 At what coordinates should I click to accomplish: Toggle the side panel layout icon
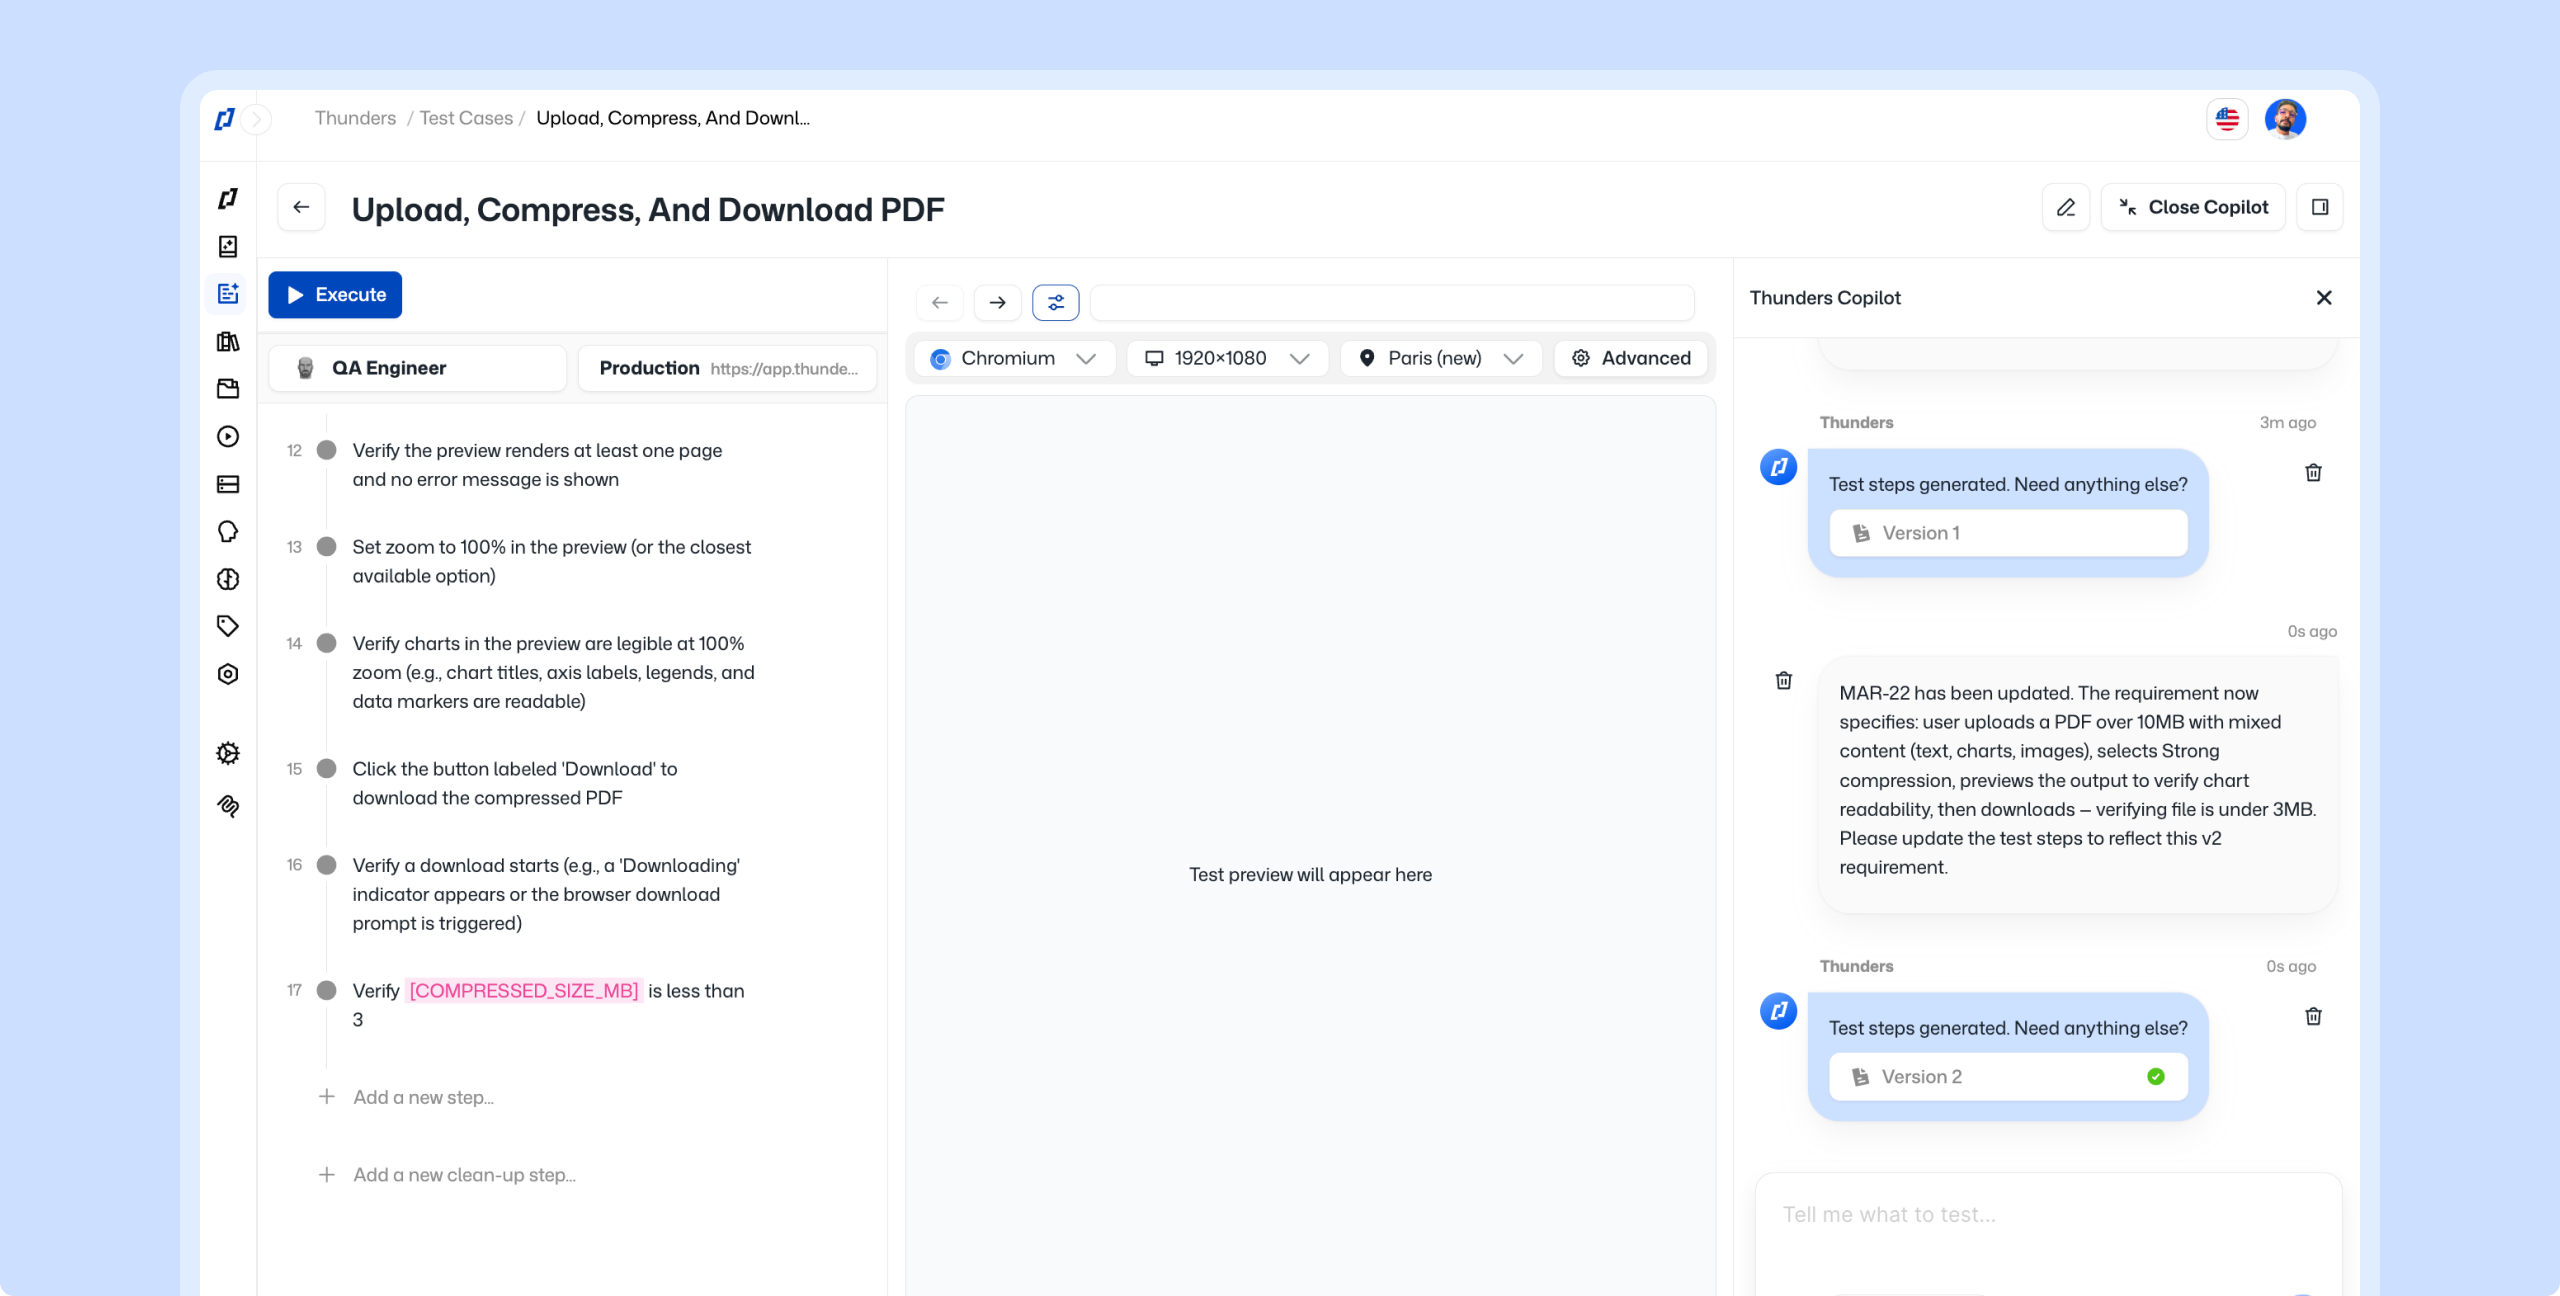(x=2320, y=207)
